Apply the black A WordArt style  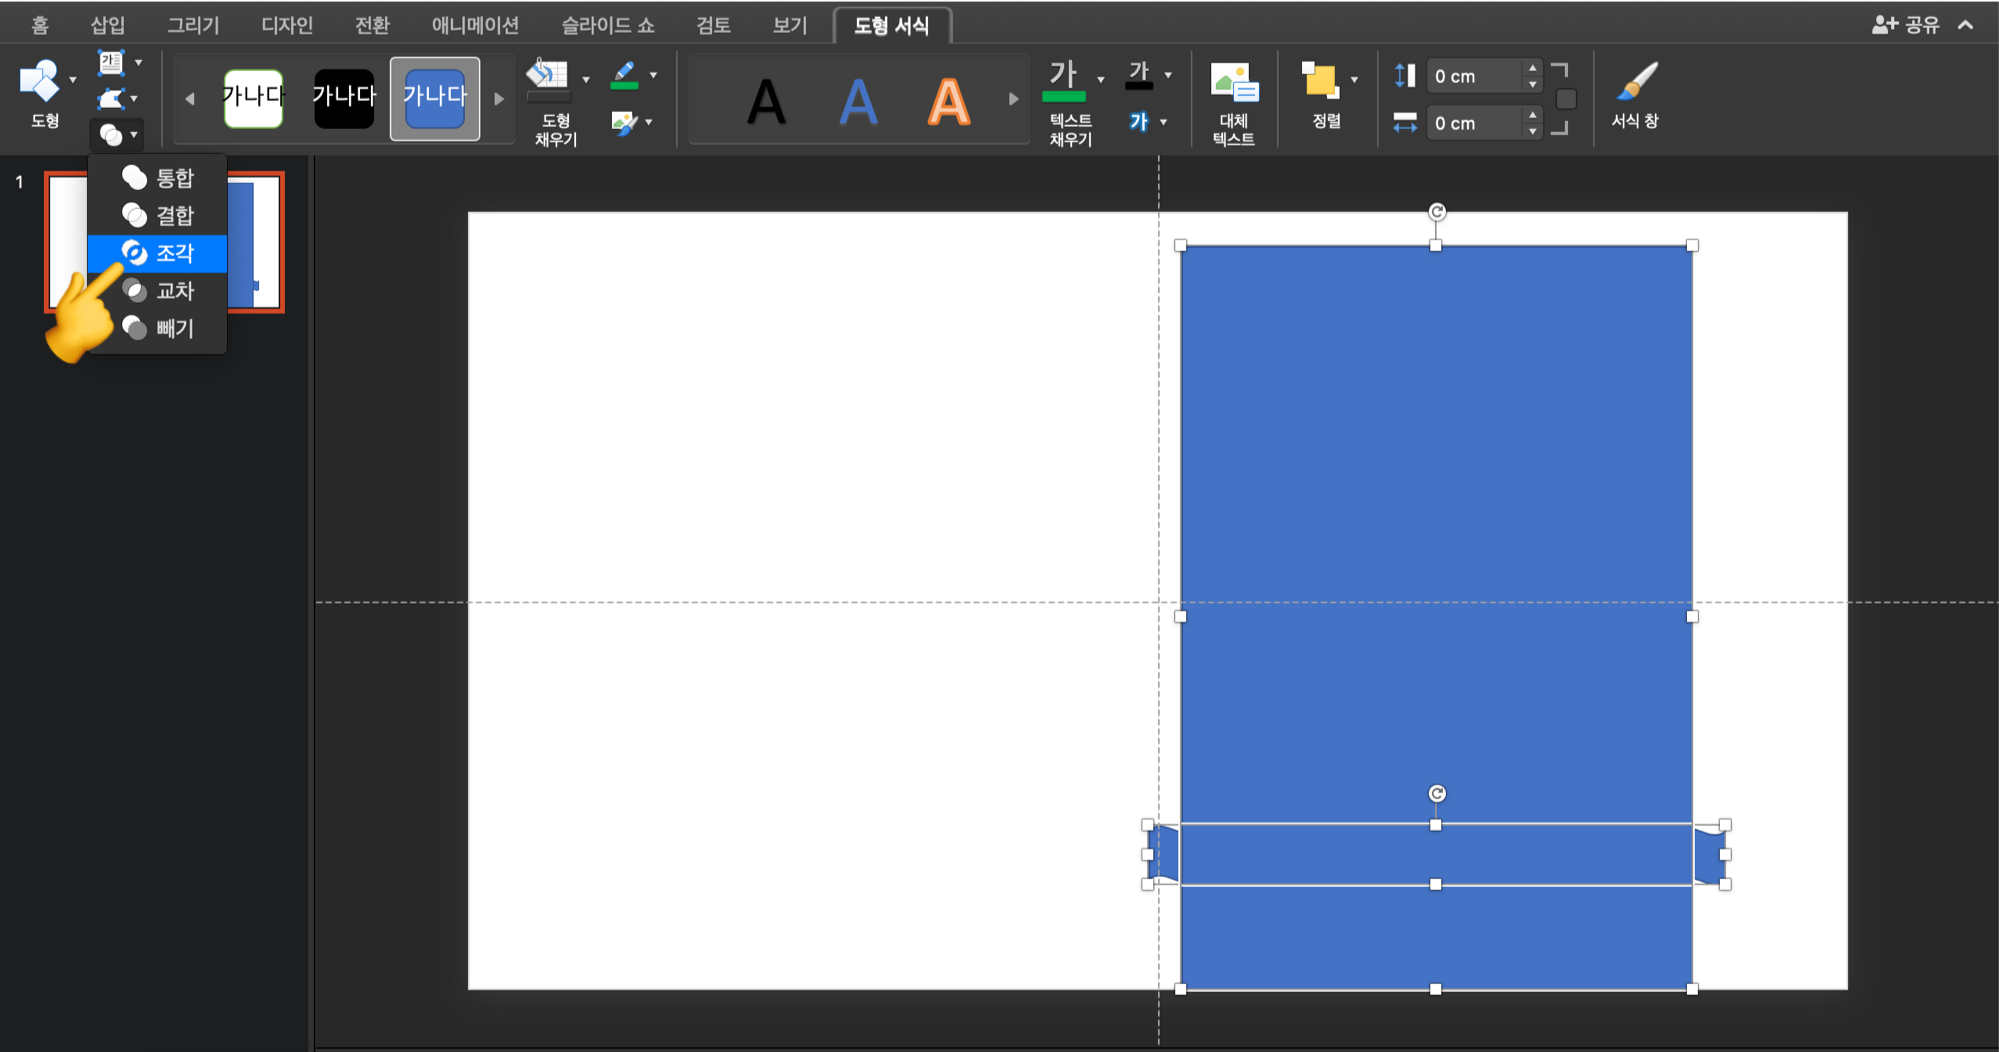[767, 101]
